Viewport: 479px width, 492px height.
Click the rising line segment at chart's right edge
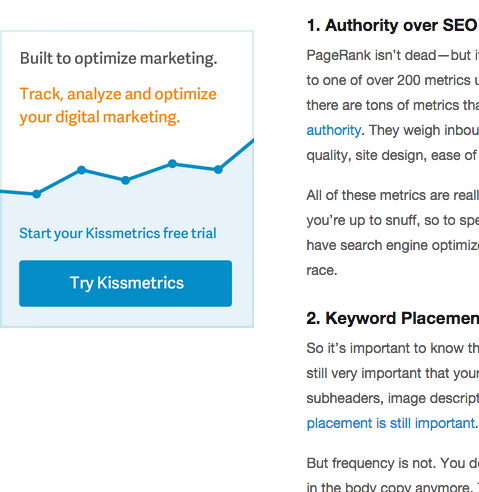tap(237, 155)
